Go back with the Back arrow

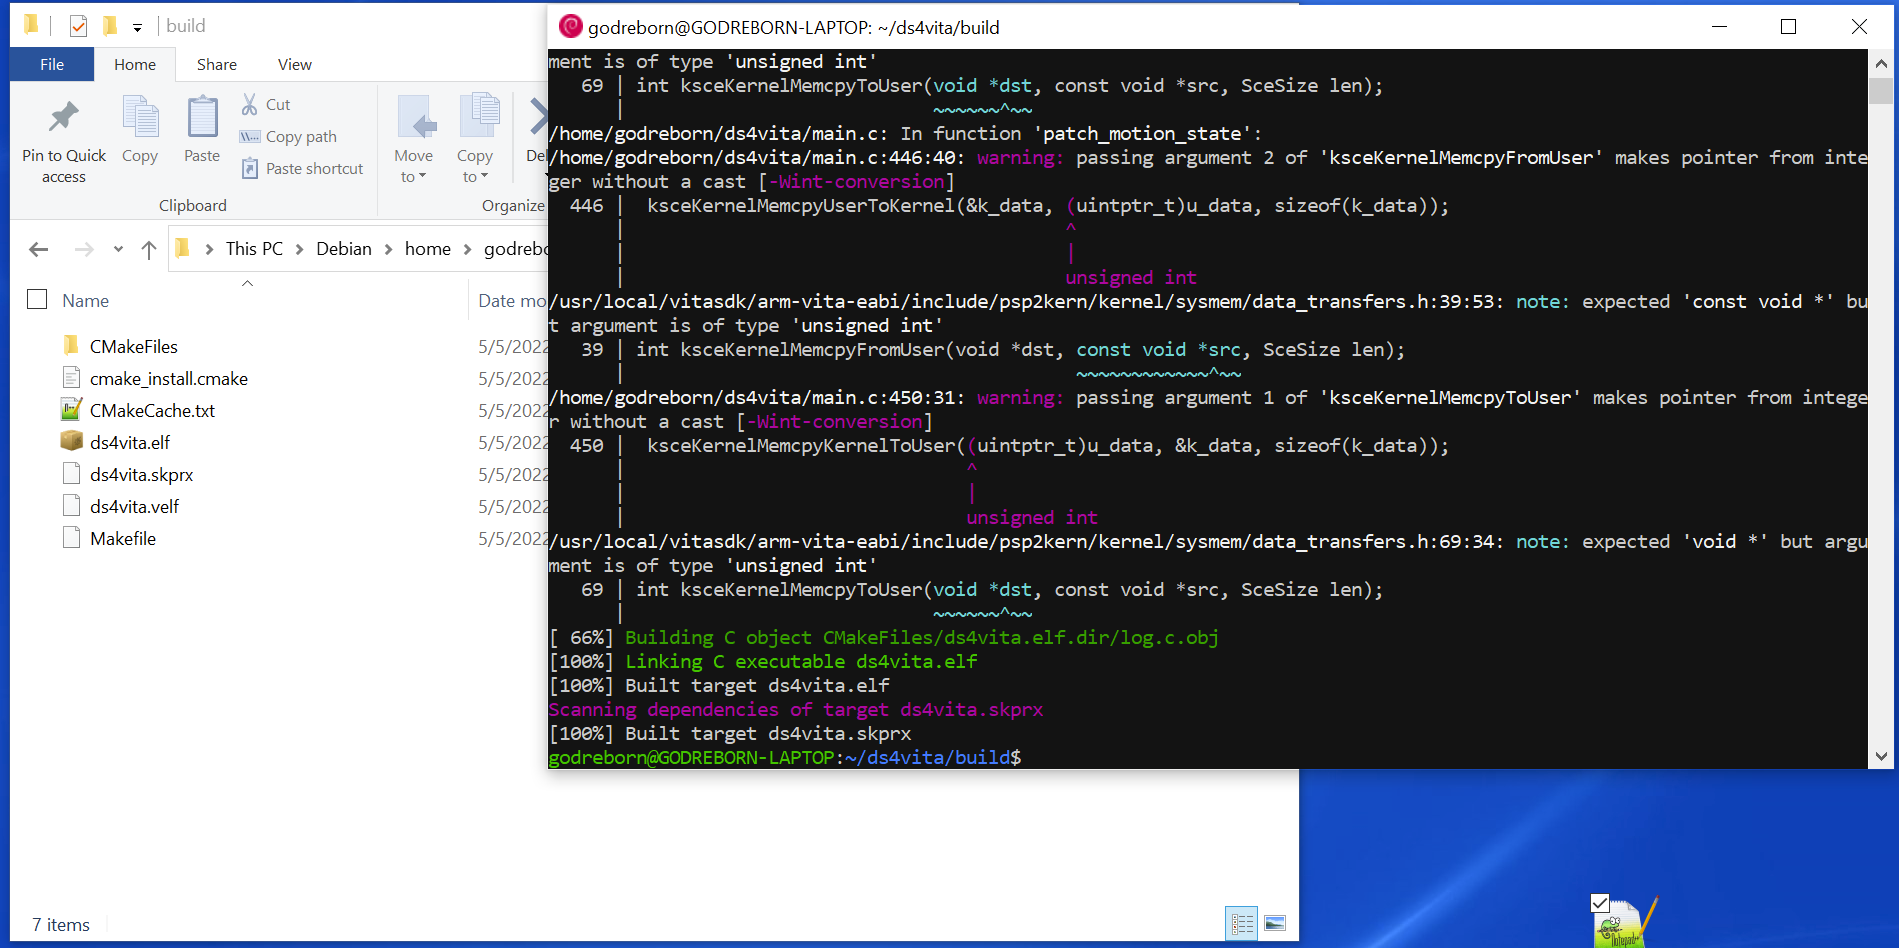coord(39,249)
